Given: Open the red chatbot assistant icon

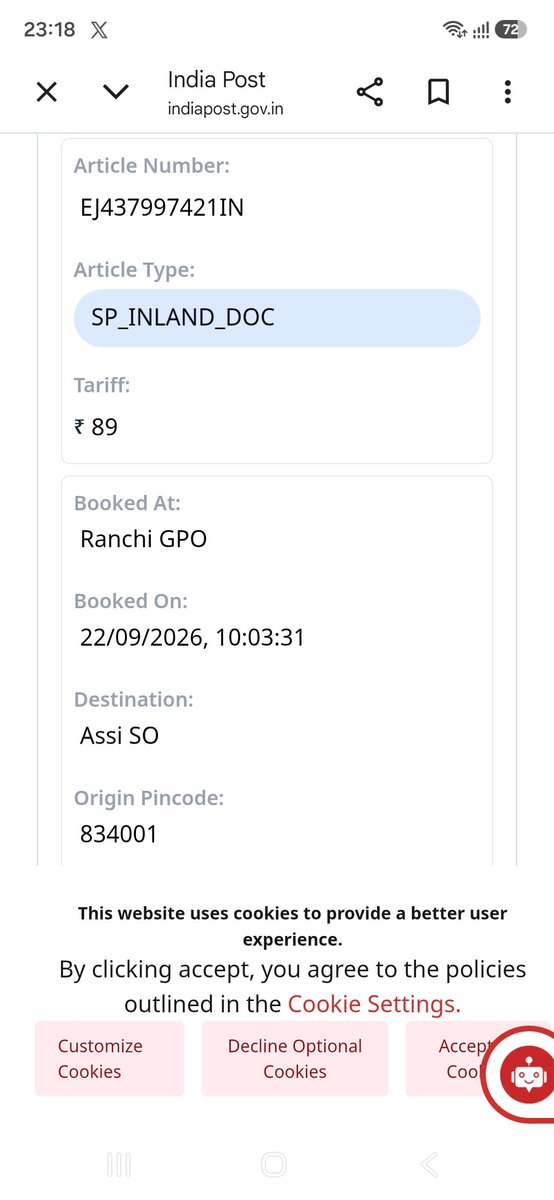Looking at the screenshot, I should [524, 1073].
